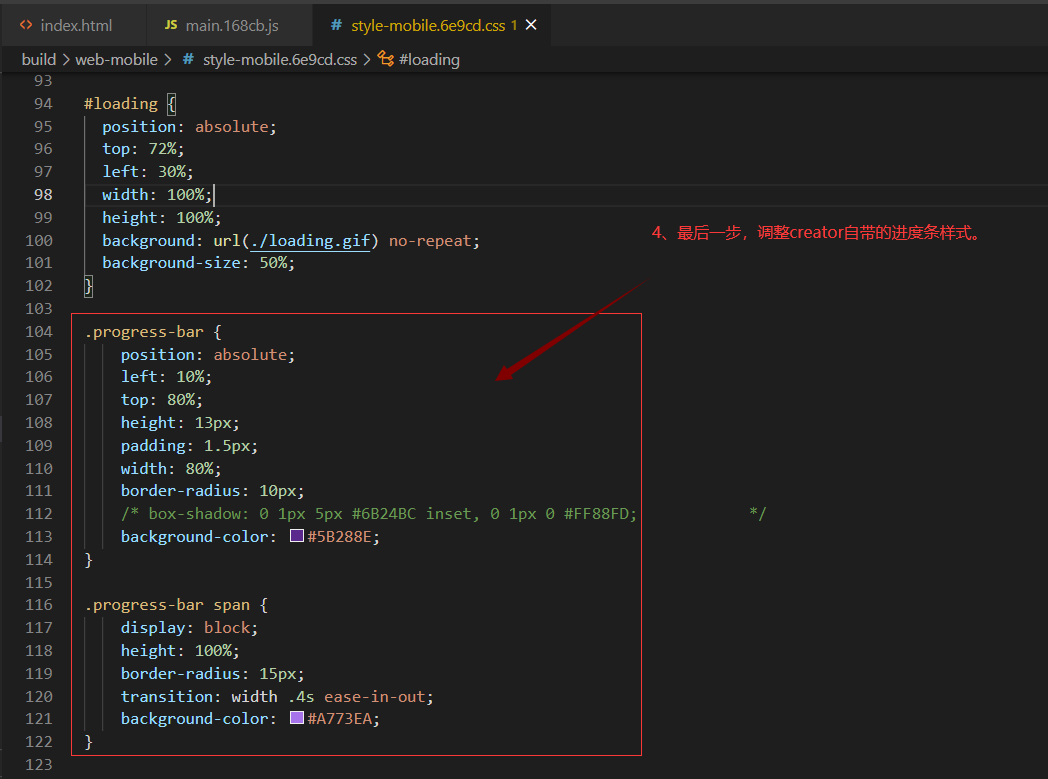Click the #loading symbol icon in the breadcrumb
Screen dimensions: 1048x779
tap(385, 59)
